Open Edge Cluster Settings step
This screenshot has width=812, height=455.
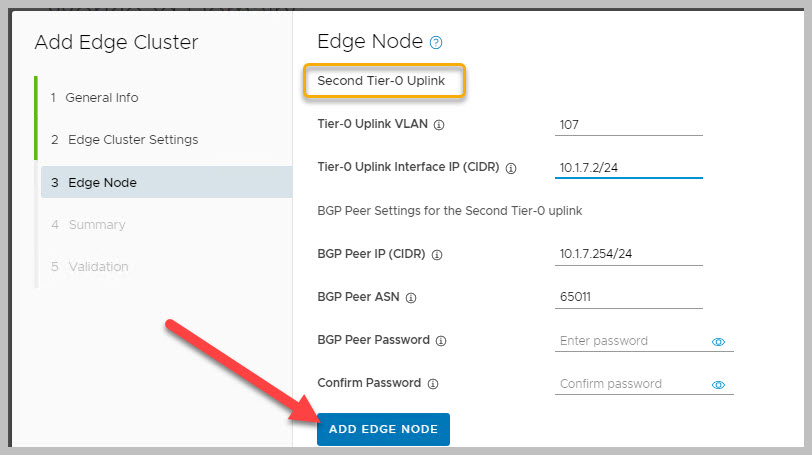pyautogui.click(x=132, y=140)
